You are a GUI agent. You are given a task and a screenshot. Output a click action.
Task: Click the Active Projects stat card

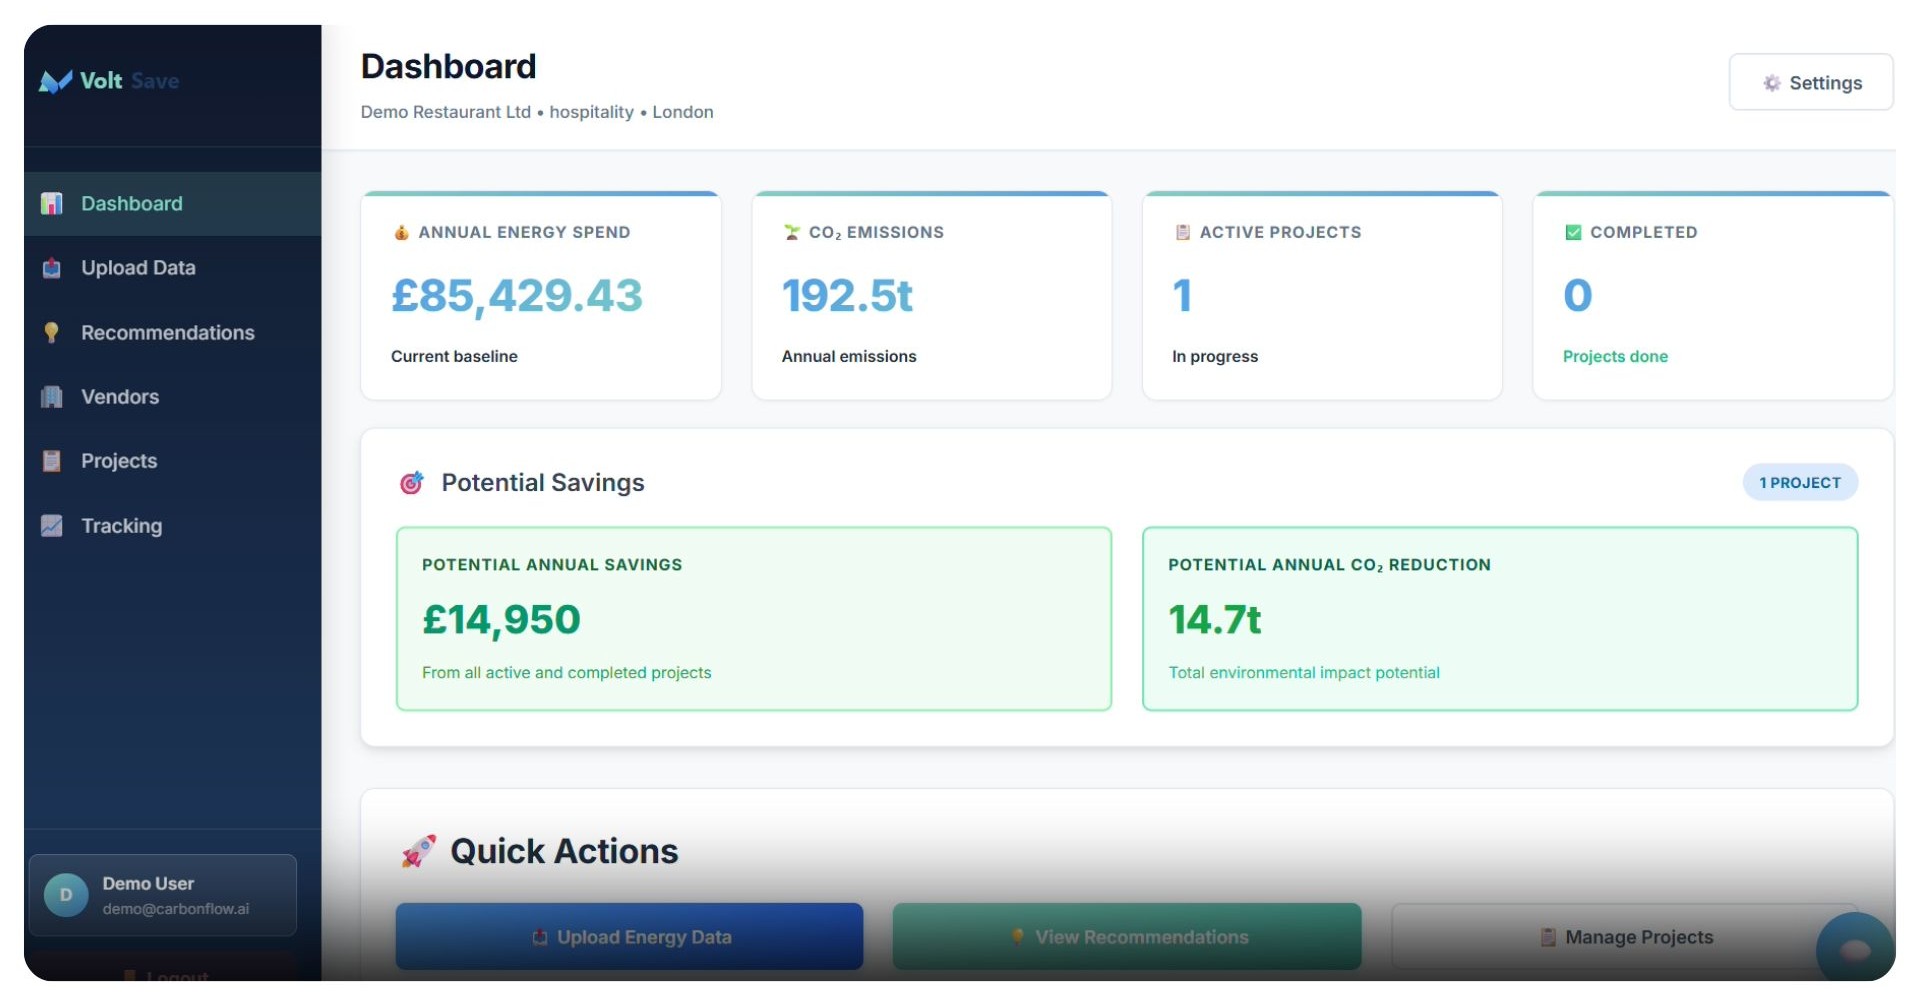pyautogui.click(x=1322, y=295)
